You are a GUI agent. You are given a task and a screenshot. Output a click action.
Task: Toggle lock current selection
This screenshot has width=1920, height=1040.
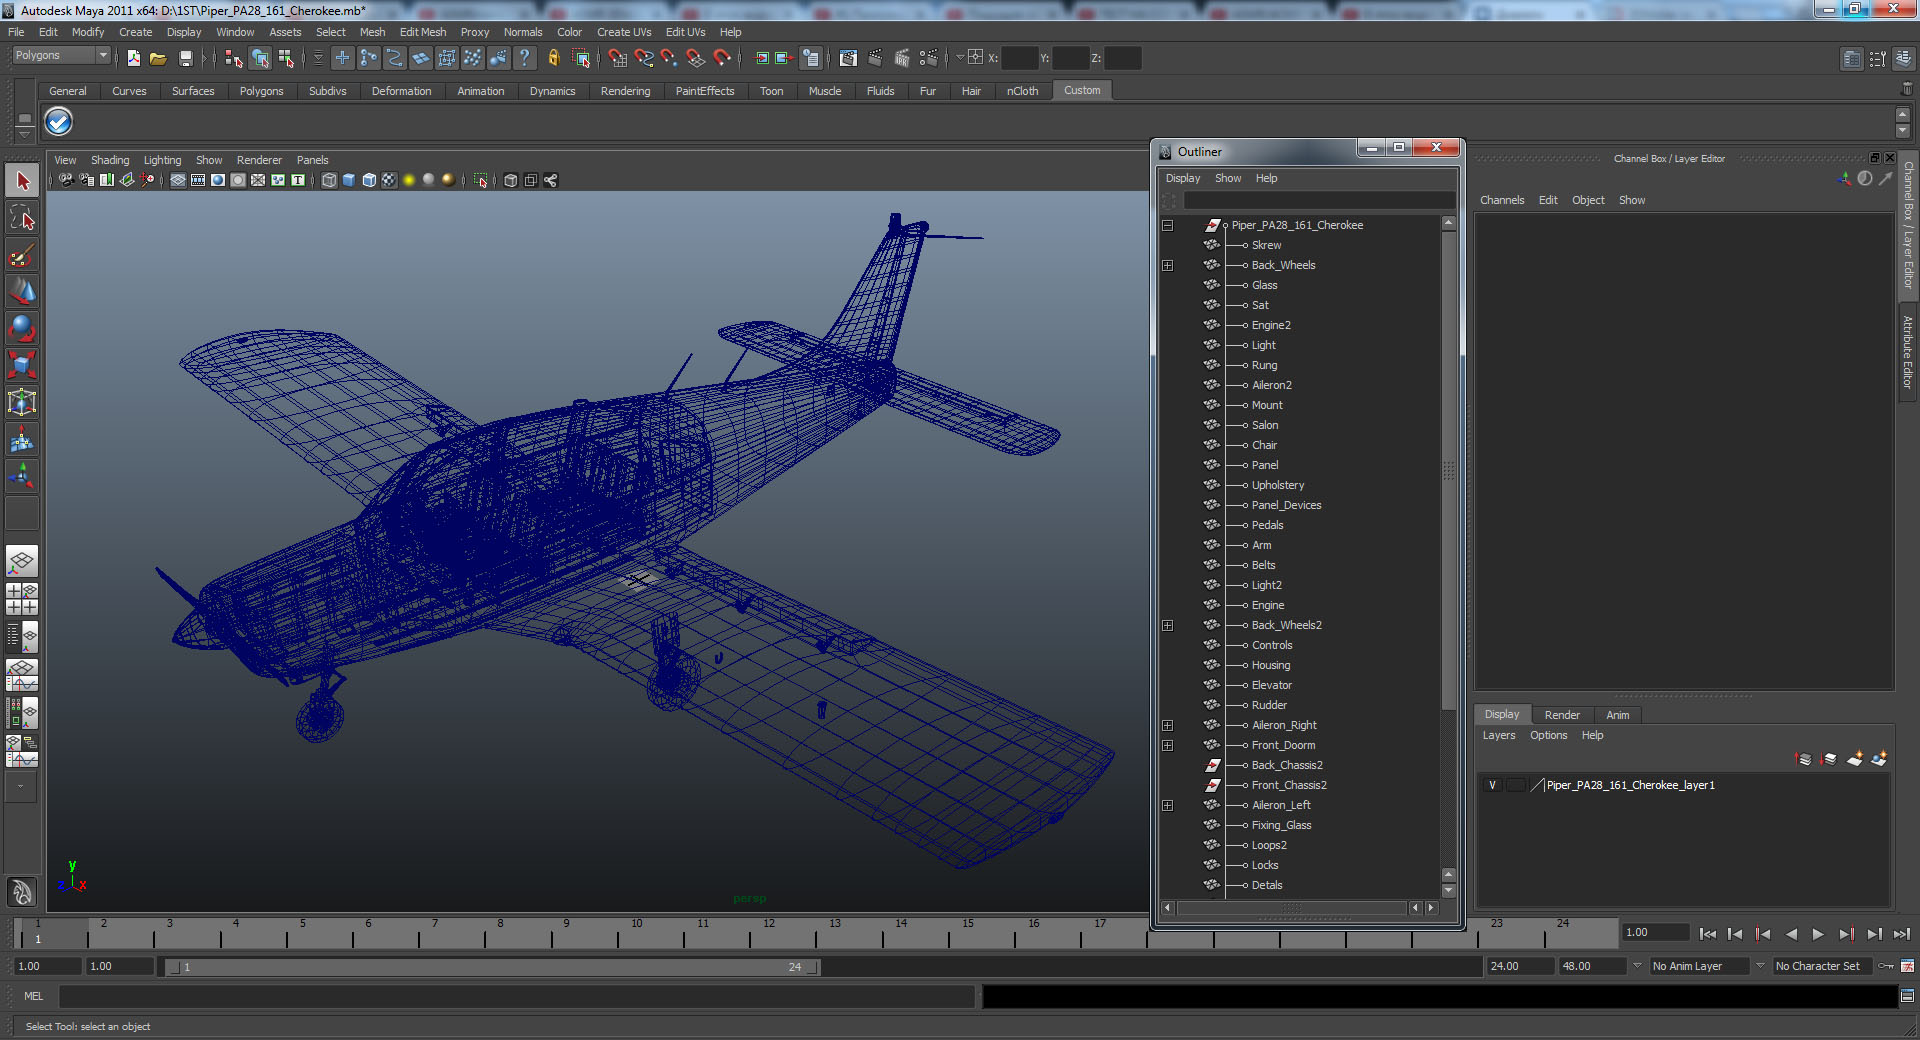554,58
